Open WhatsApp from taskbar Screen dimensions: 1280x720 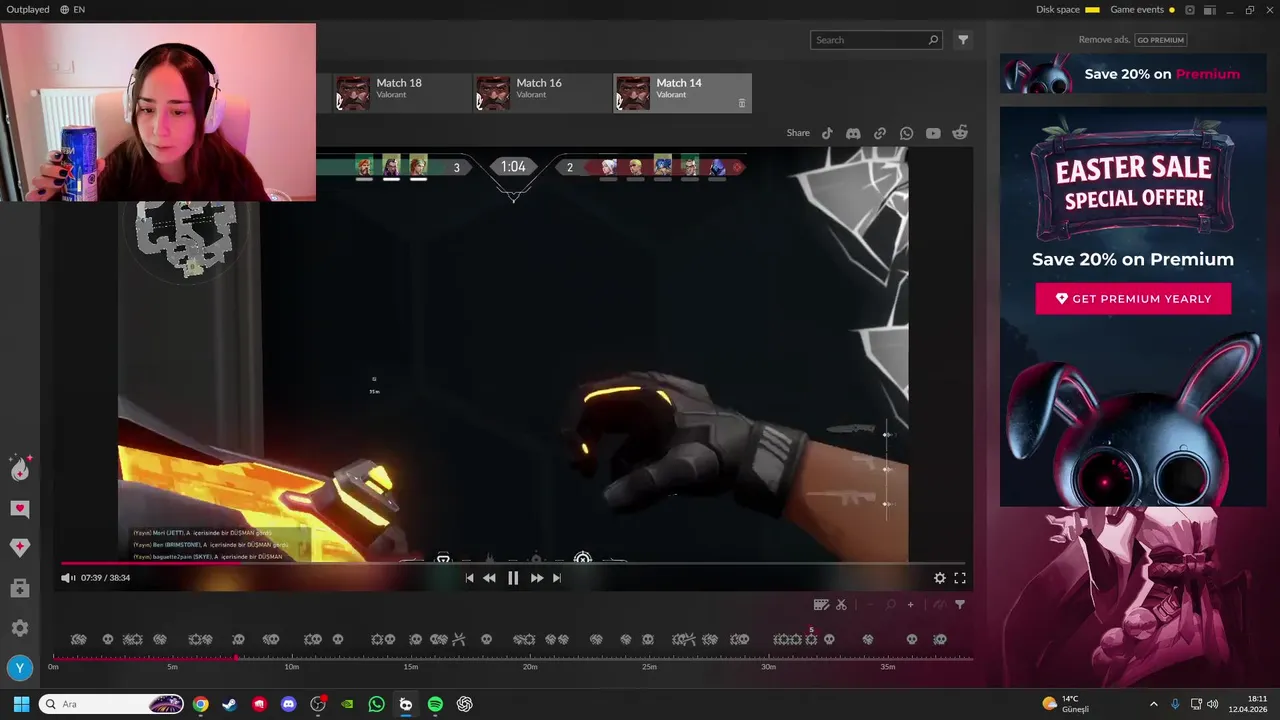[377, 704]
